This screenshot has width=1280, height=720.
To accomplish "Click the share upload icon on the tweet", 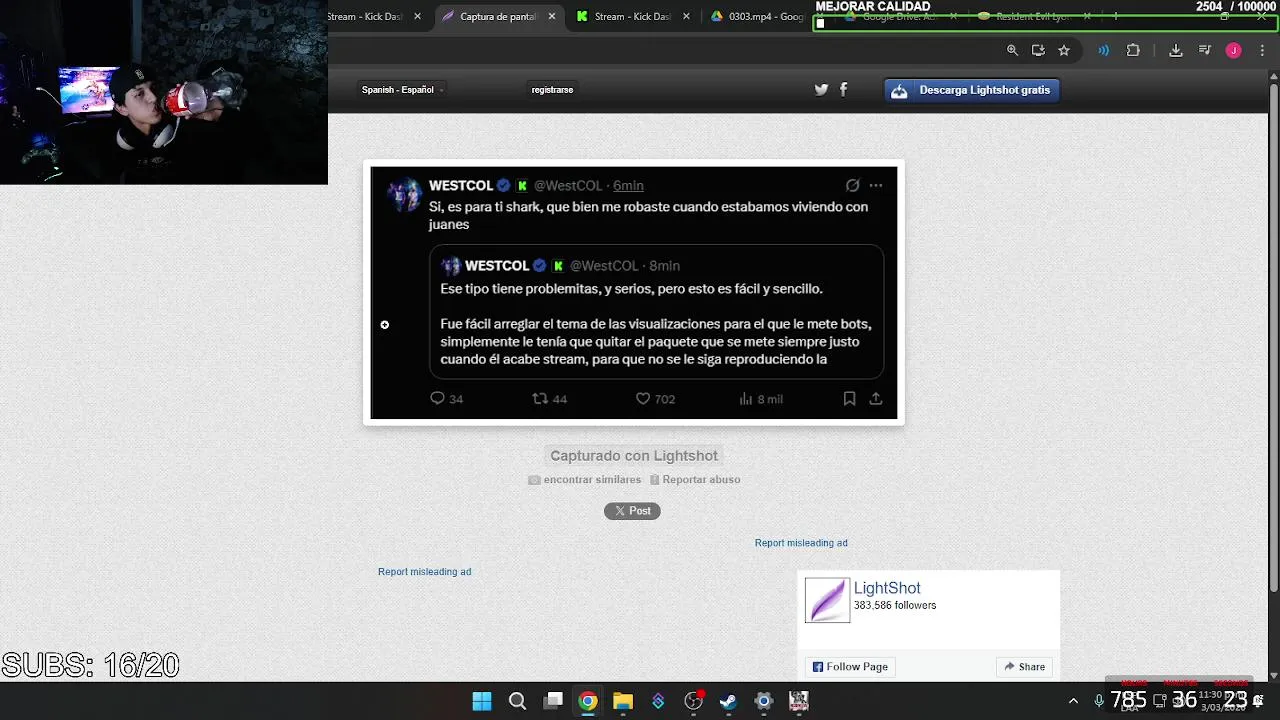I will point(876,398).
